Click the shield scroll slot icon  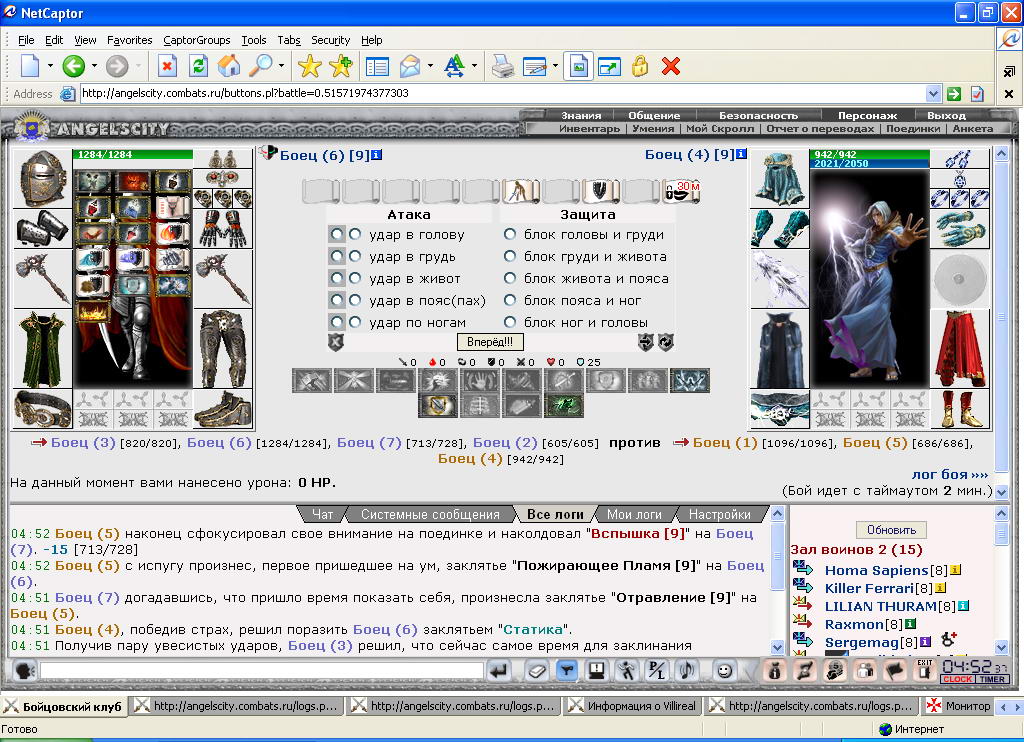[601, 191]
